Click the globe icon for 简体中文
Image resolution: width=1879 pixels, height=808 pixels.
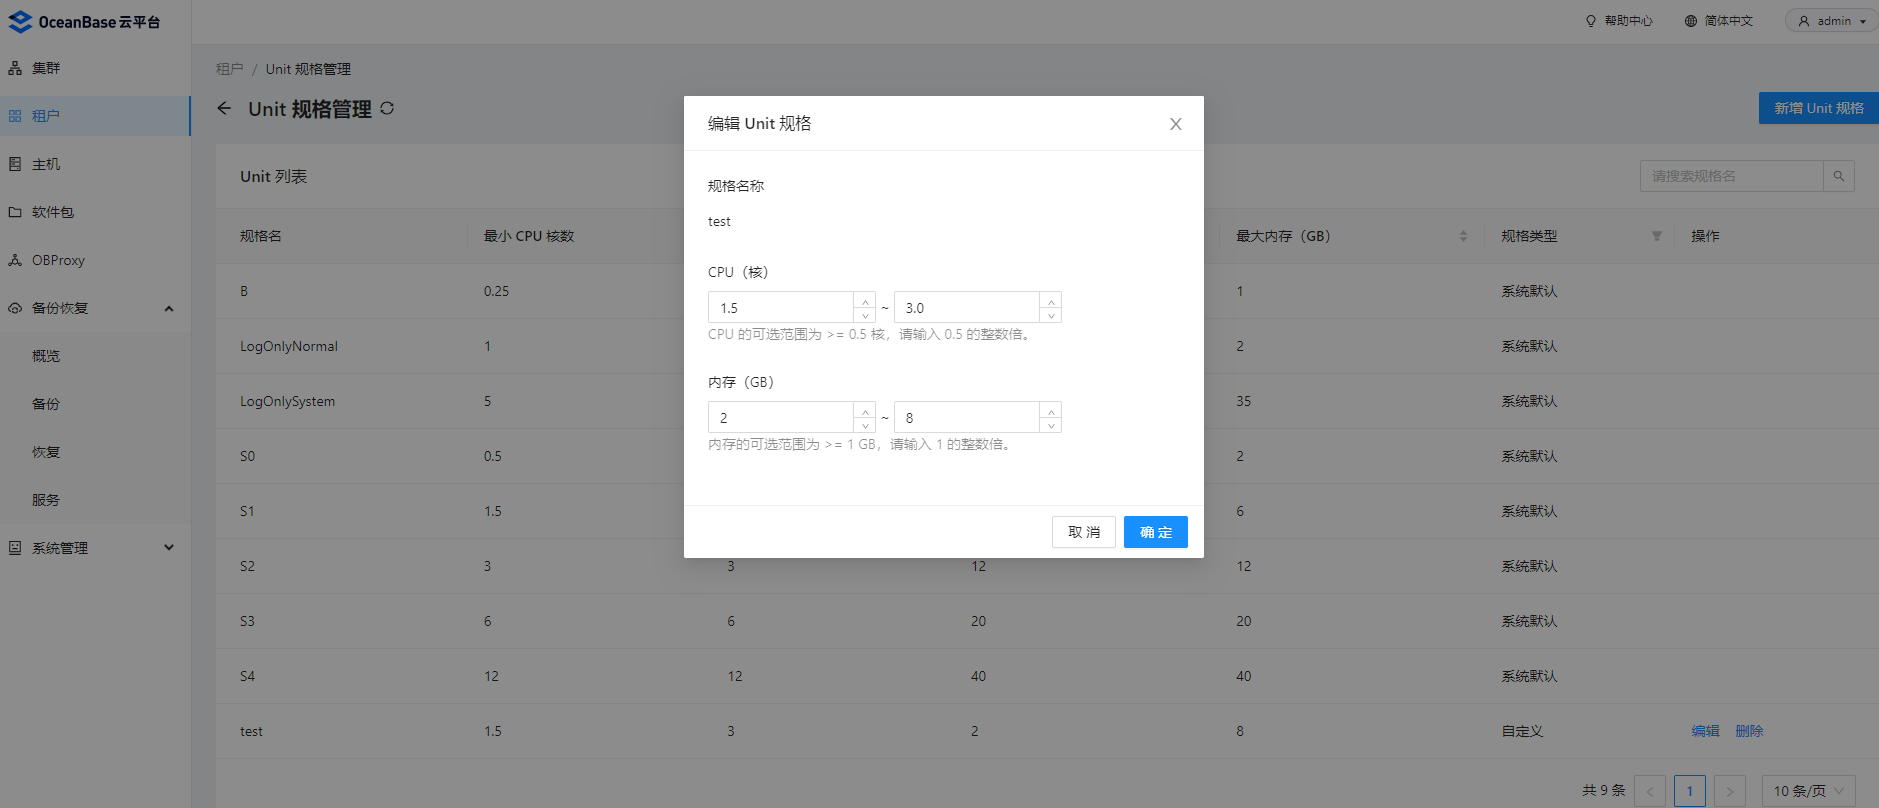tap(1691, 21)
